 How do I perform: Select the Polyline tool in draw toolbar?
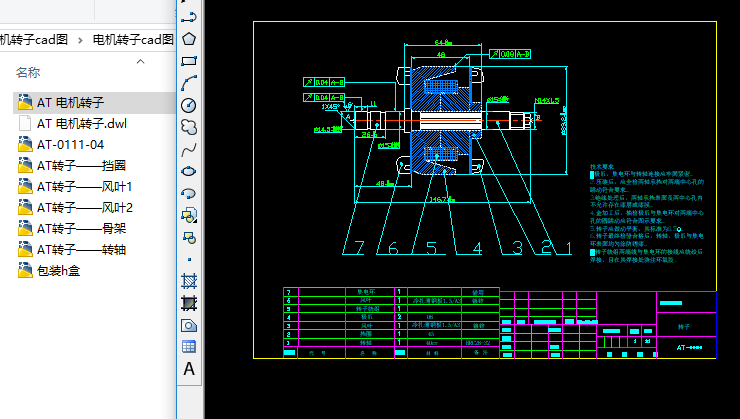click(188, 17)
